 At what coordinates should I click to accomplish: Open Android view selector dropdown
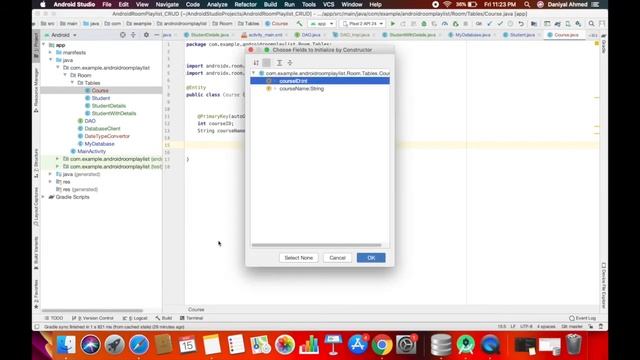pos(60,35)
